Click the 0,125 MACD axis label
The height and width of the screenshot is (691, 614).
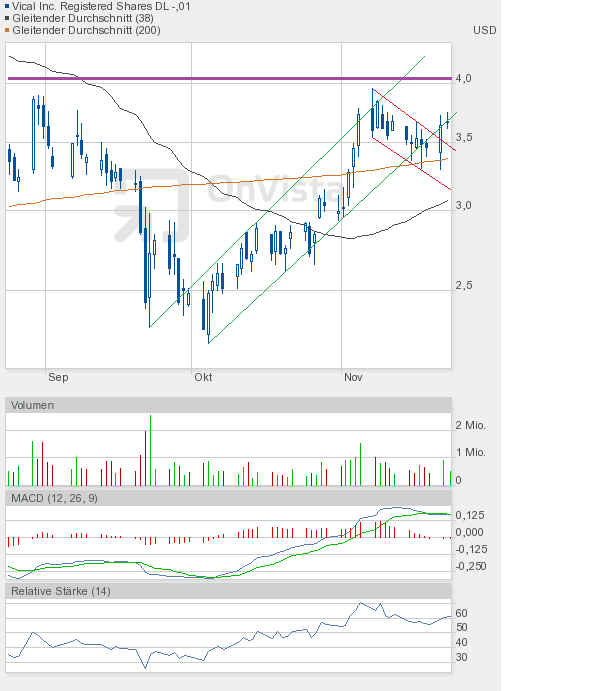(470, 515)
